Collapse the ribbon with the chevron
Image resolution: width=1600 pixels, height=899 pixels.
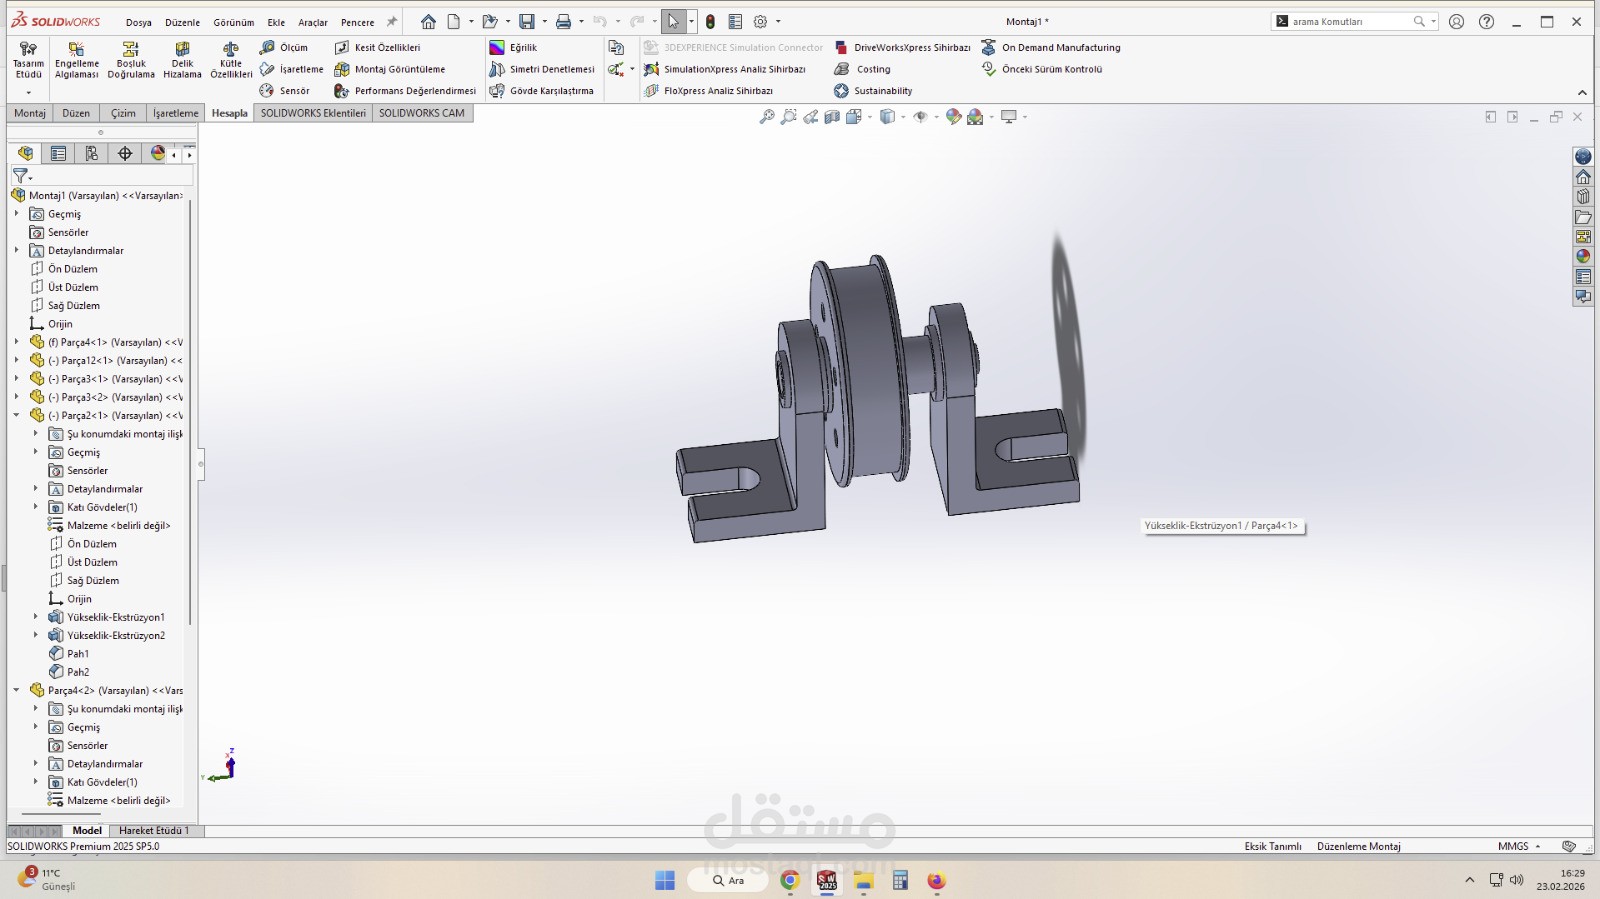[x=1582, y=93]
